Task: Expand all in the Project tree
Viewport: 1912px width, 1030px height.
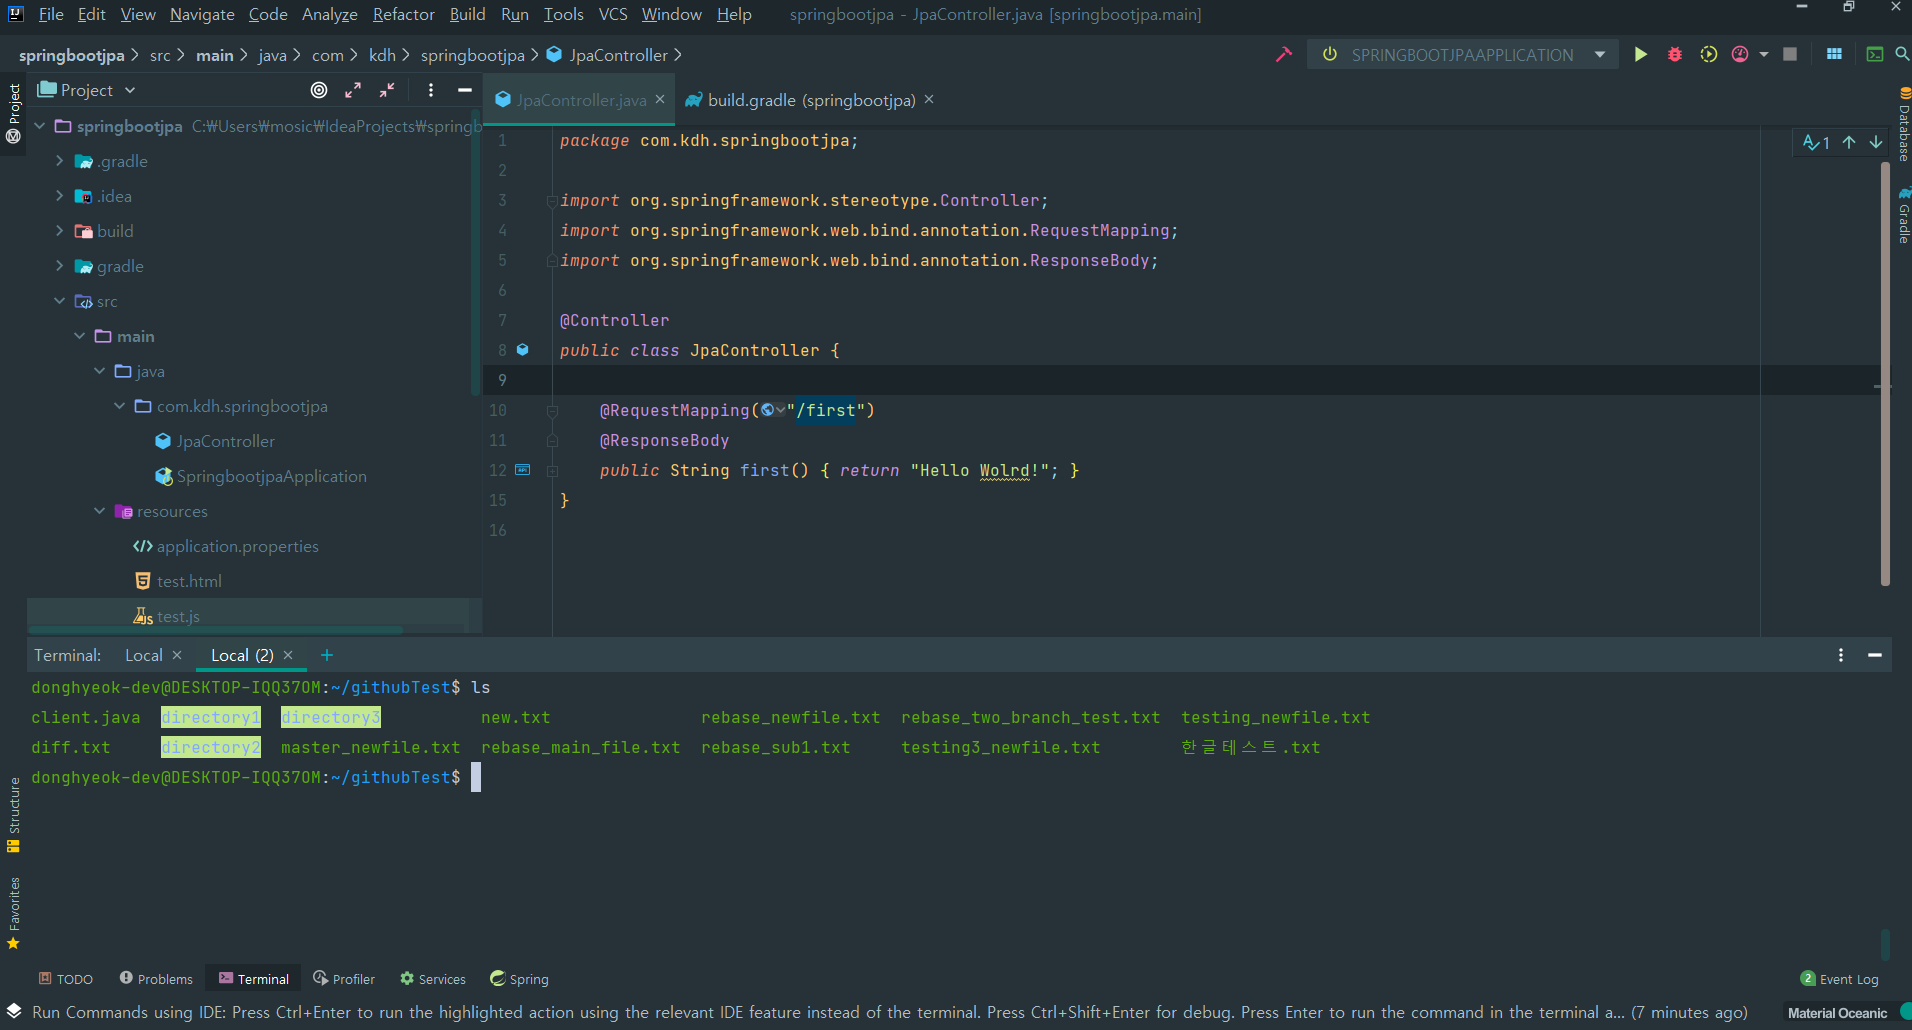Action: click(353, 90)
